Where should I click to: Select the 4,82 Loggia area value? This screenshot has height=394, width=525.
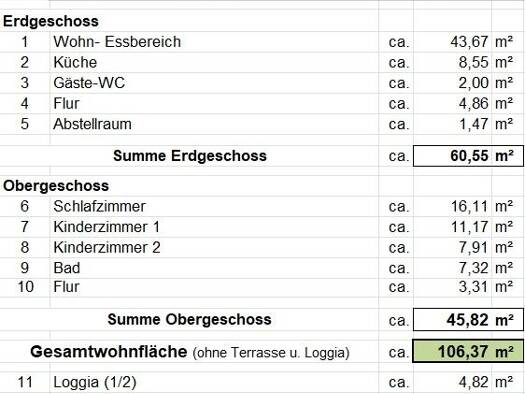473,382
